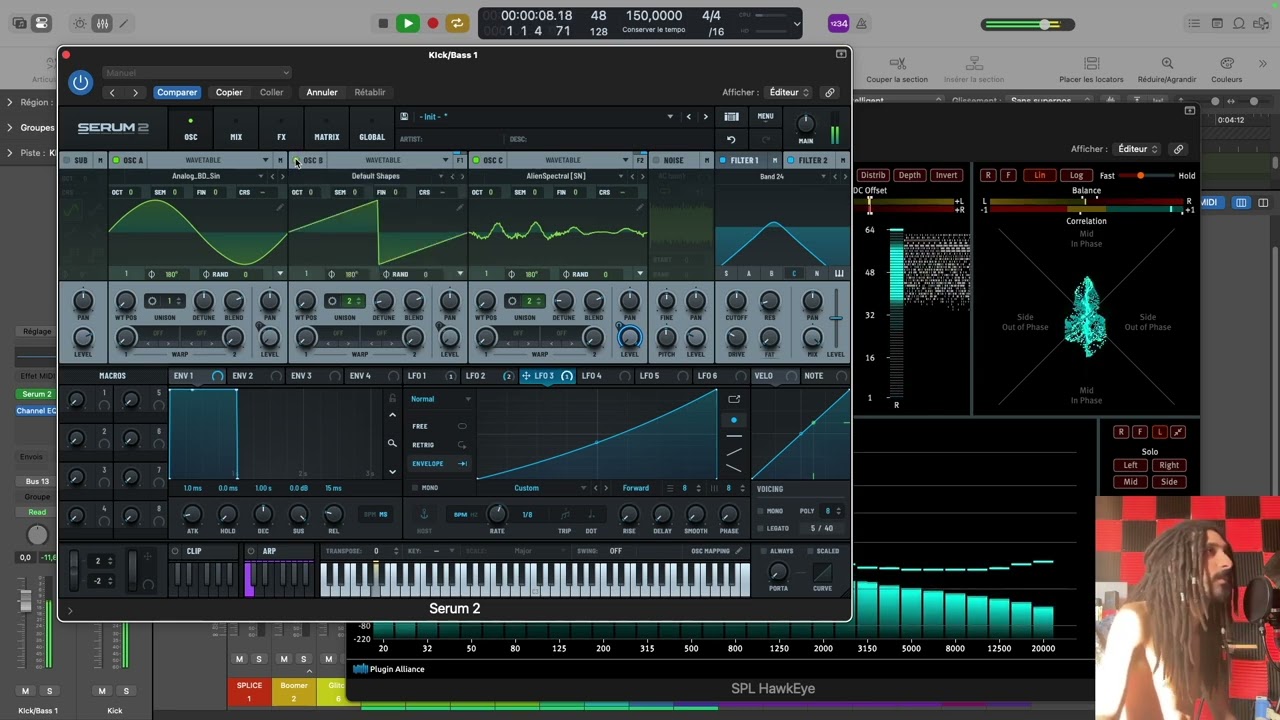This screenshot has height=720, width=1280.
Task: Select the flat line LFO shape
Action: point(734,436)
